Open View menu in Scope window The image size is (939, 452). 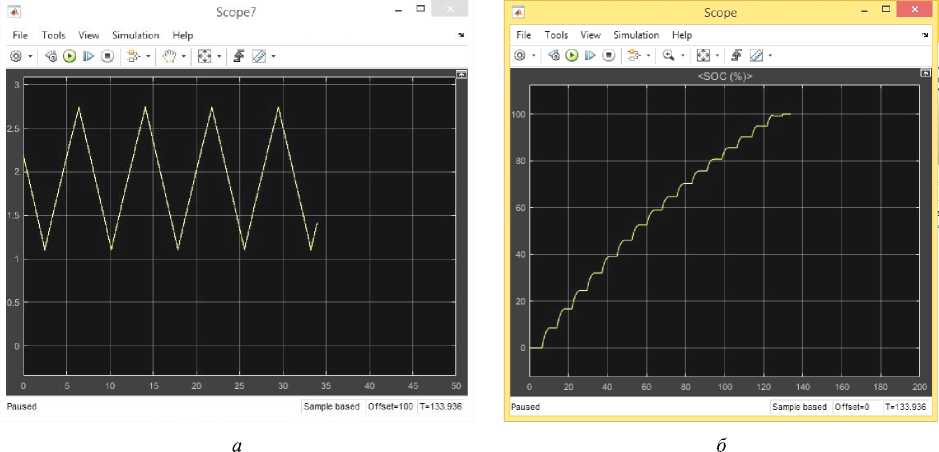(x=590, y=35)
